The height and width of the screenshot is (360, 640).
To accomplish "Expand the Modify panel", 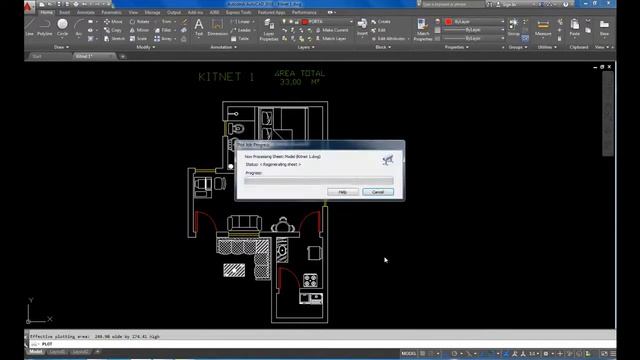I will click(145, 47).
